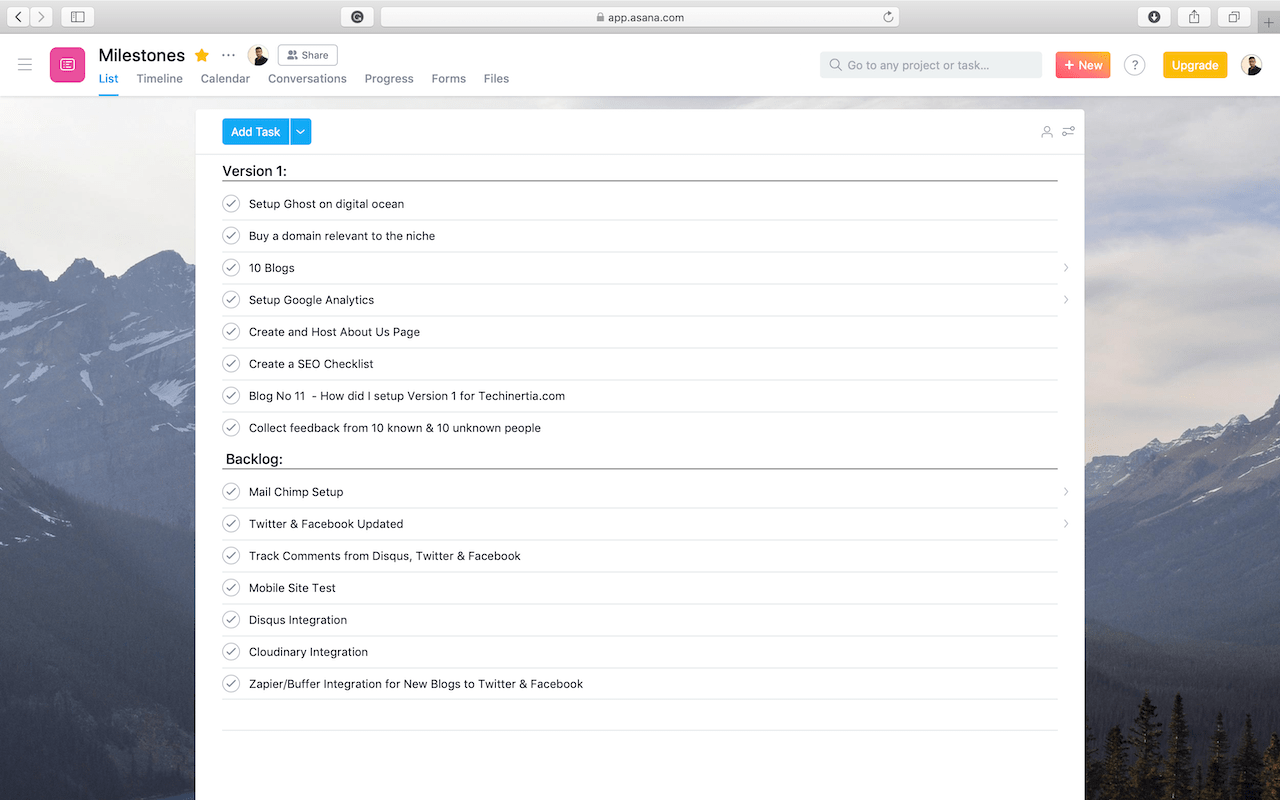Open the Files tab
Screen dimensions: 1280x800
(x=496, y=79)
